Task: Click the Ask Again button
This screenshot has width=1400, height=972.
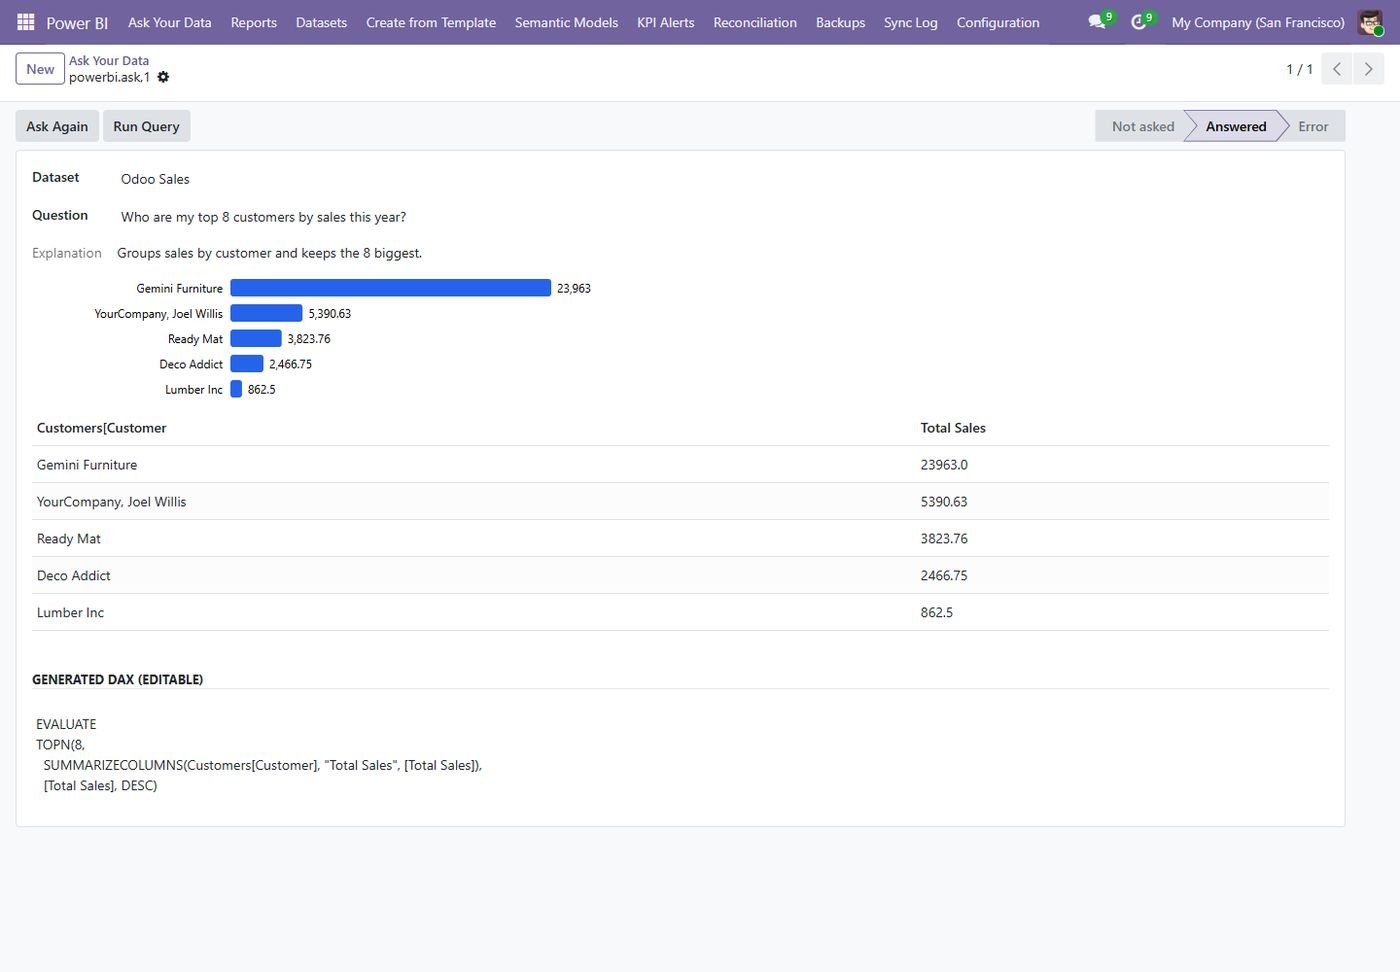Action: coord(57,126)
